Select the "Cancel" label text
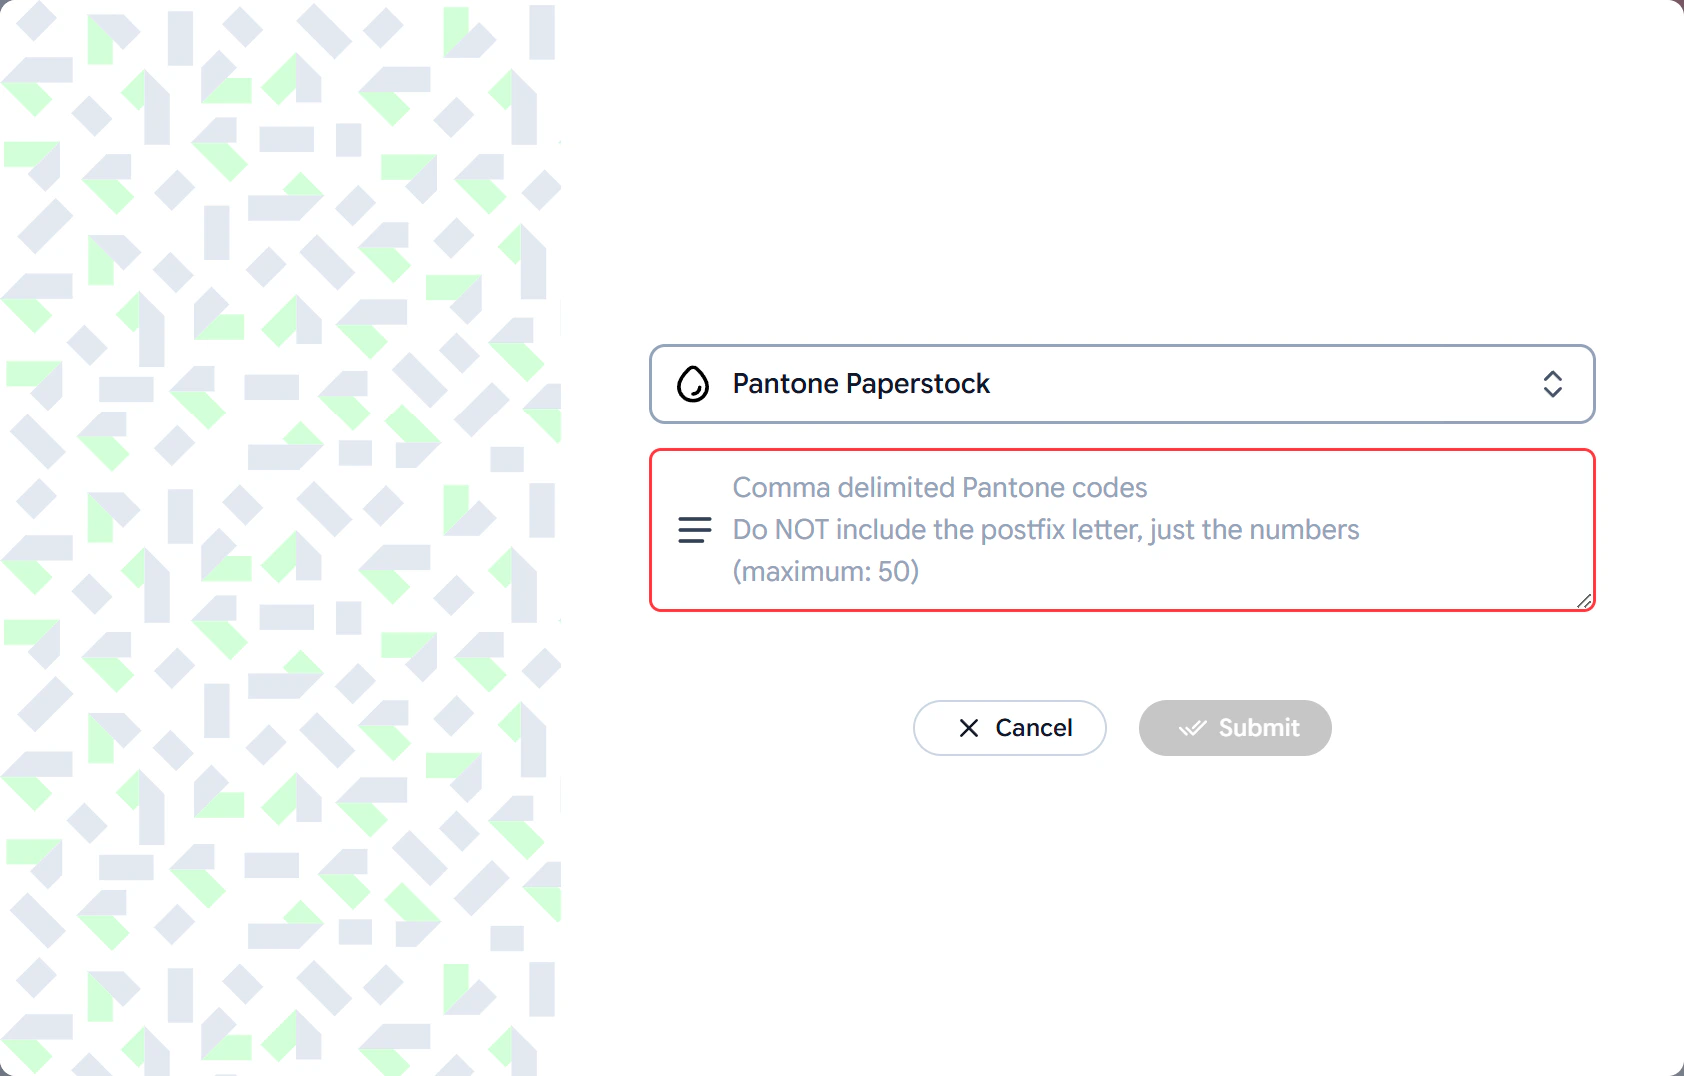The height and width of the screenshot is (1076, 1684). click(1034, 728)
